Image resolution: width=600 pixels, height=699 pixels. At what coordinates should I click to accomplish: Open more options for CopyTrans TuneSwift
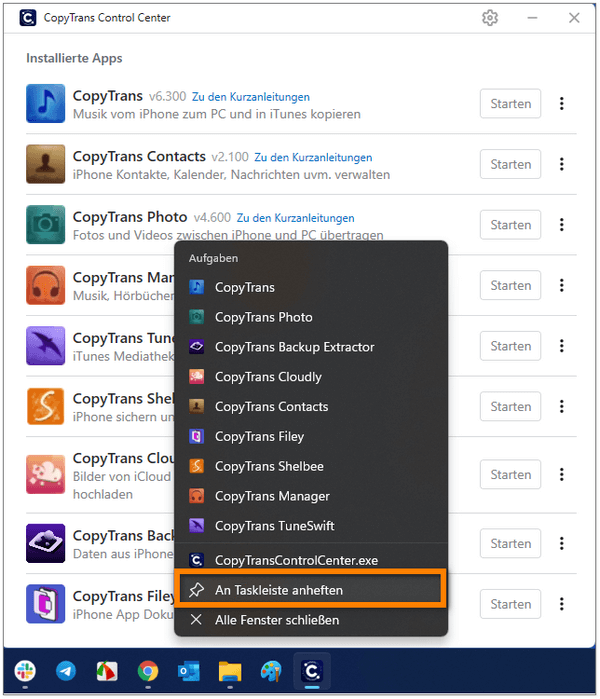click(562, 346)
